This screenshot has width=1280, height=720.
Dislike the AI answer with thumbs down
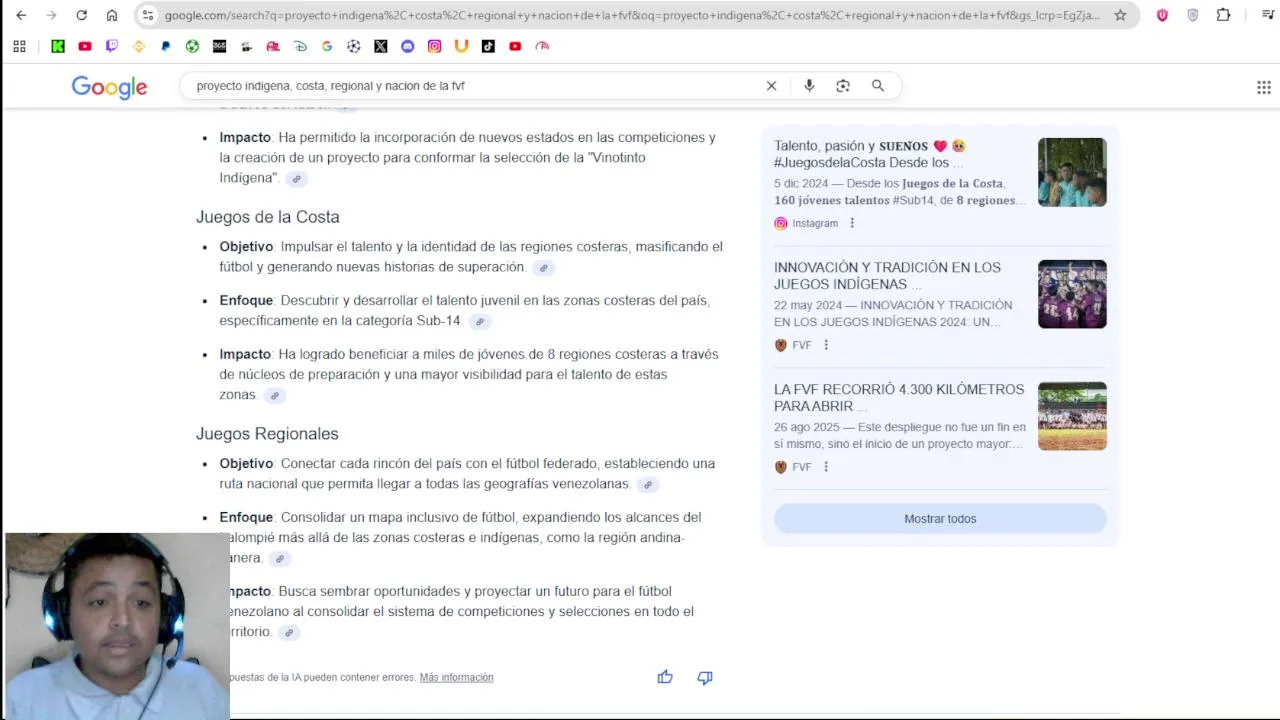(705, 677)
